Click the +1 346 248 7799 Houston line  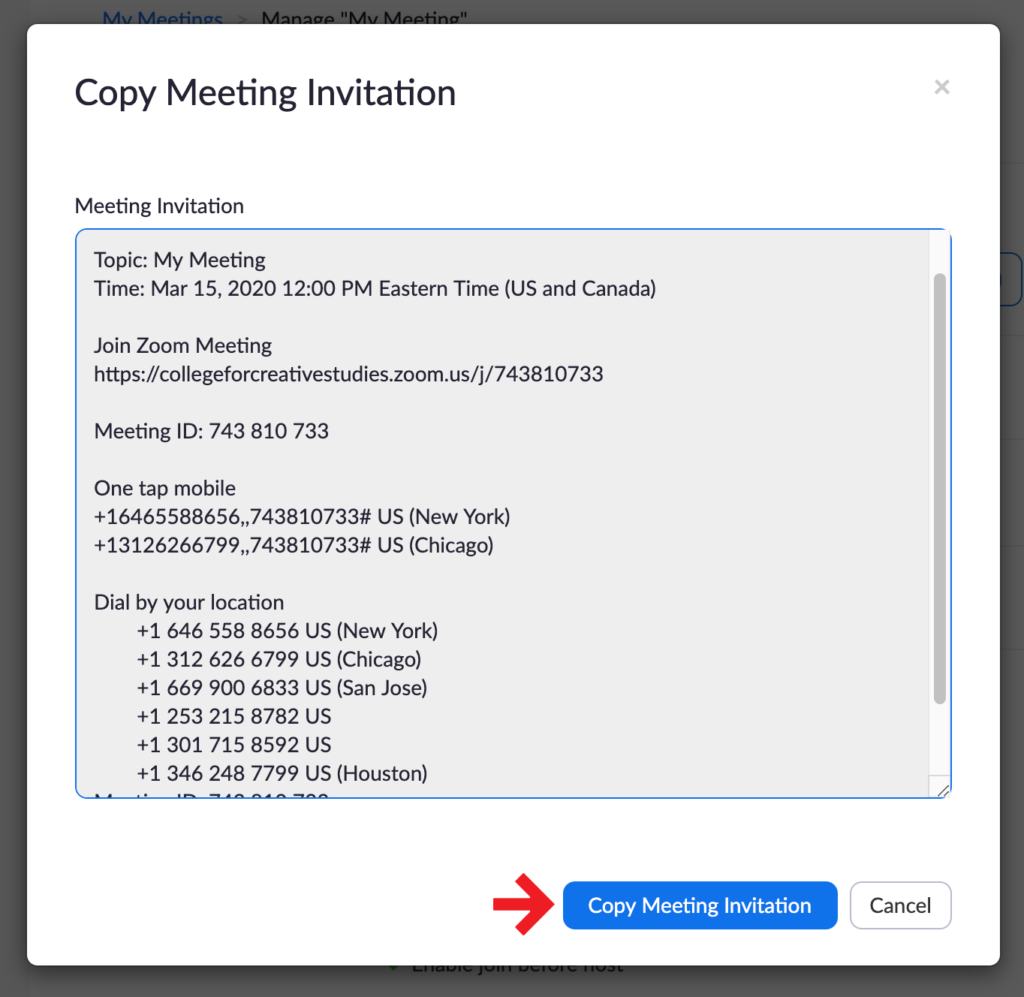point(282,773)
